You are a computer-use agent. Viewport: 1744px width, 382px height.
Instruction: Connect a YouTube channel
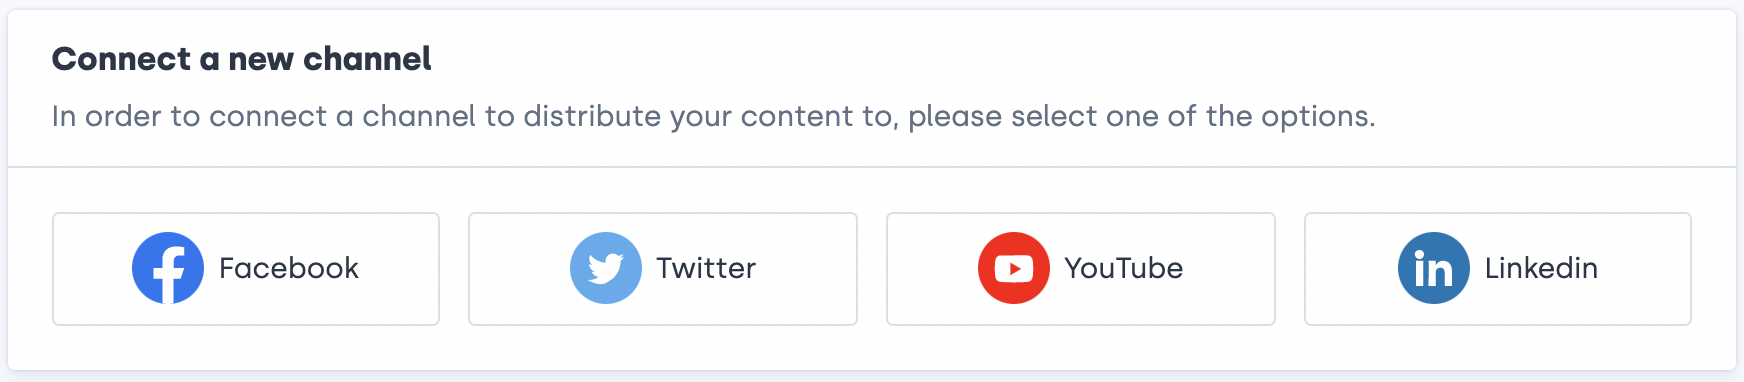pos(1081,269)
